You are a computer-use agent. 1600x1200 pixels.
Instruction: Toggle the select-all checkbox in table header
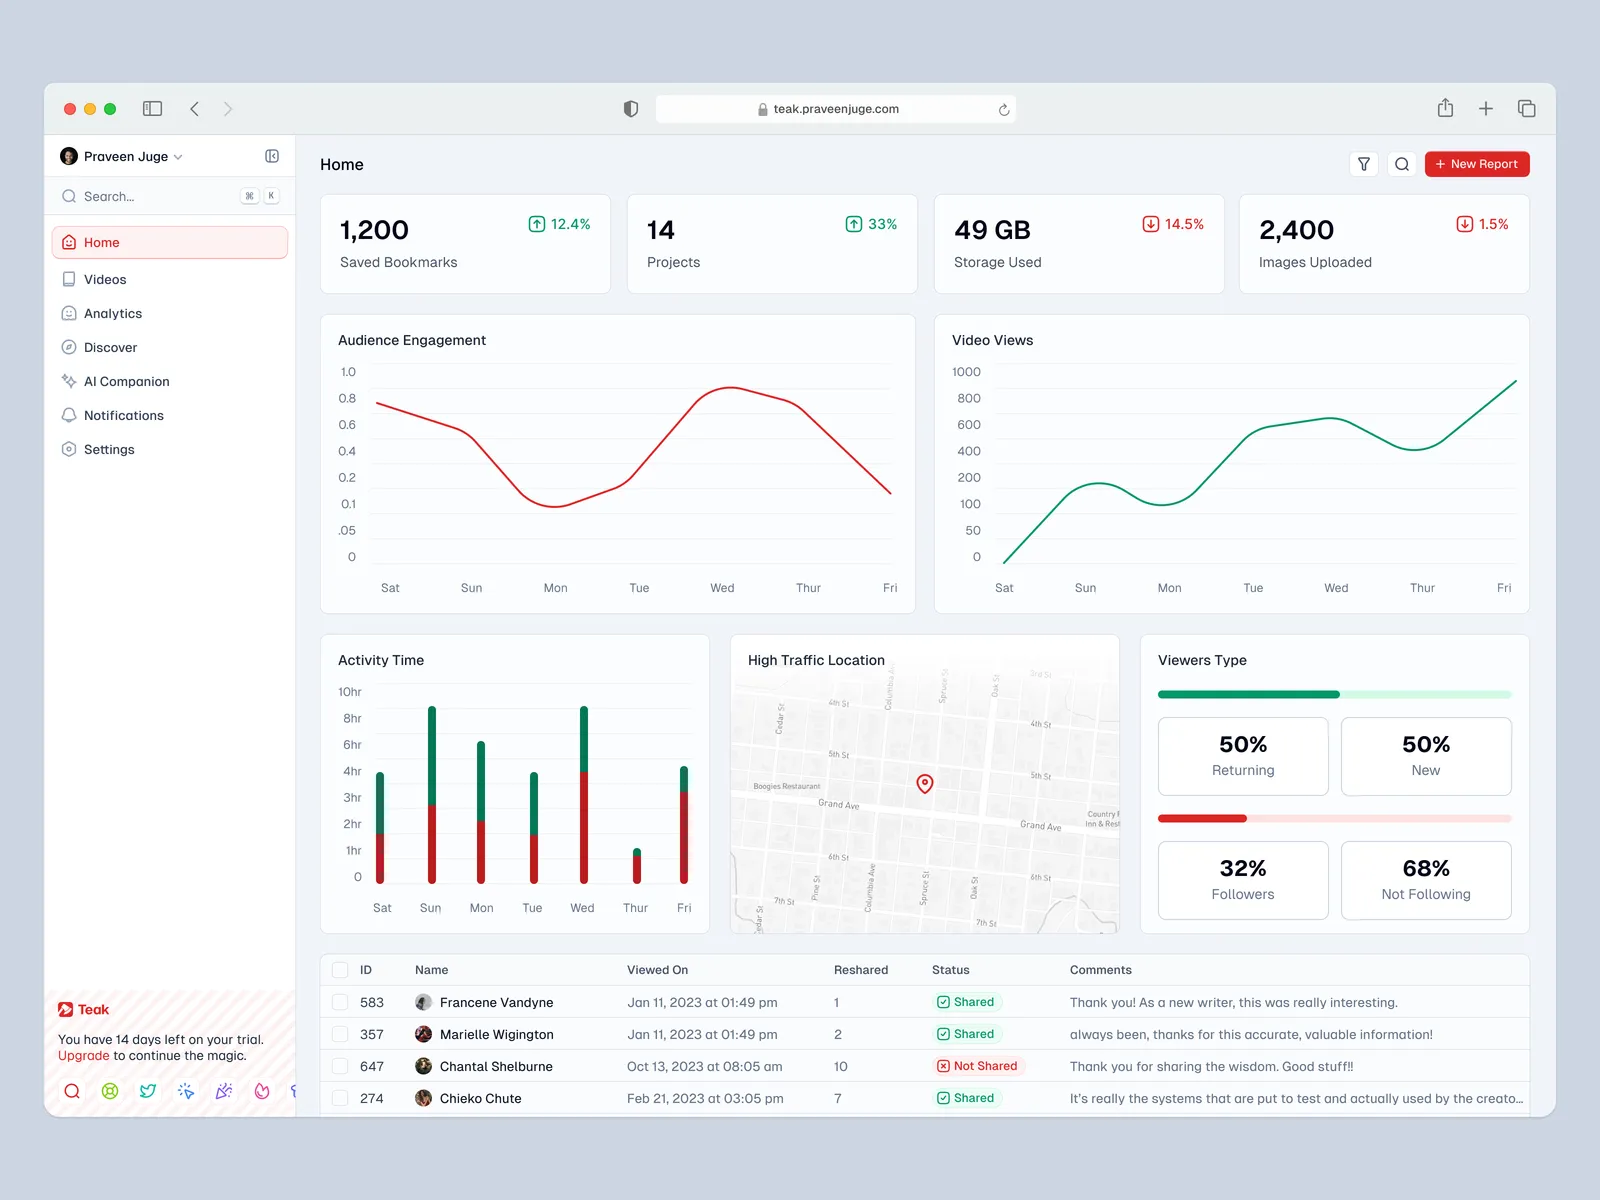340,970
